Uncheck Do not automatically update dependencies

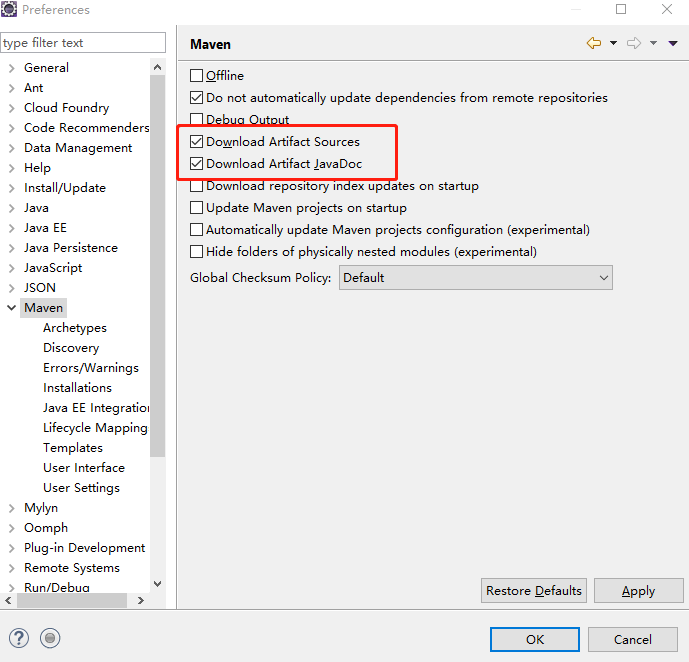[x=196, y=98]
